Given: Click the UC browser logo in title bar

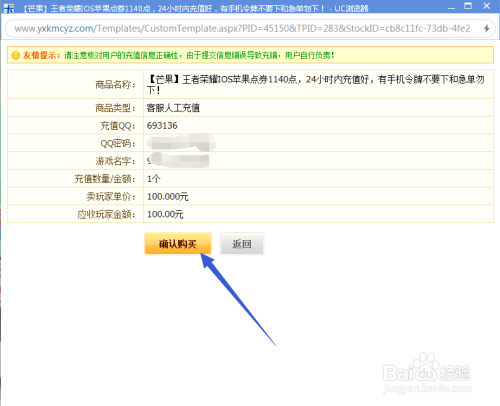Looking at the screenshot, I should [x=9, y=8].
